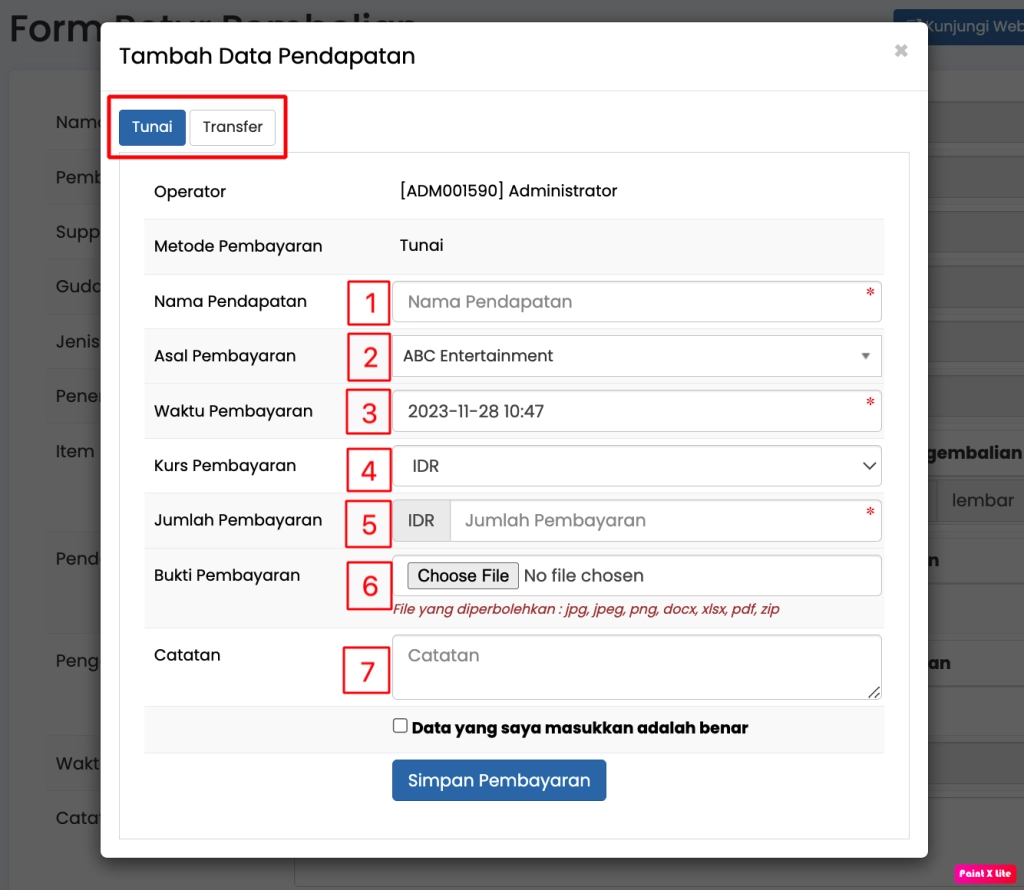Expand the Kurs Pembayaran currency dropdown
The width and height of the screenshot is (1024, 890).
637,466
